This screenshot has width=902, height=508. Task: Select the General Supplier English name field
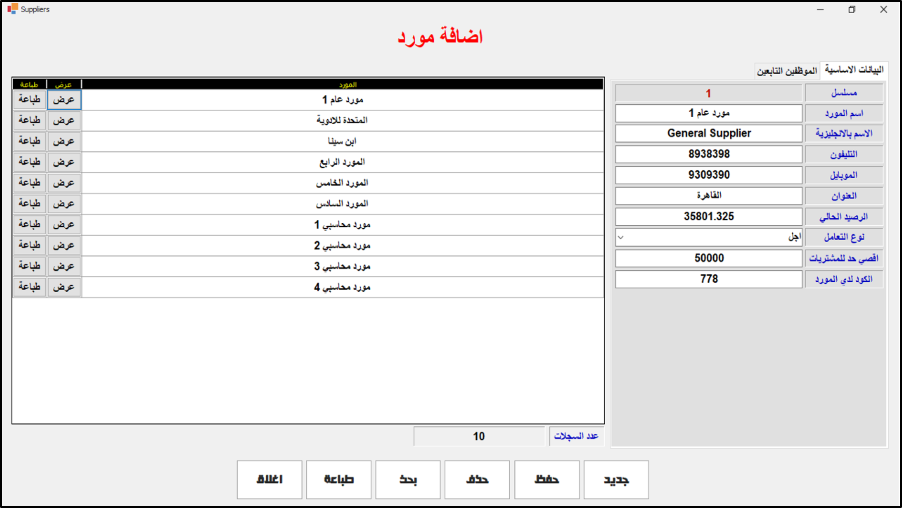pyautogui.click(x=708, y=134)
